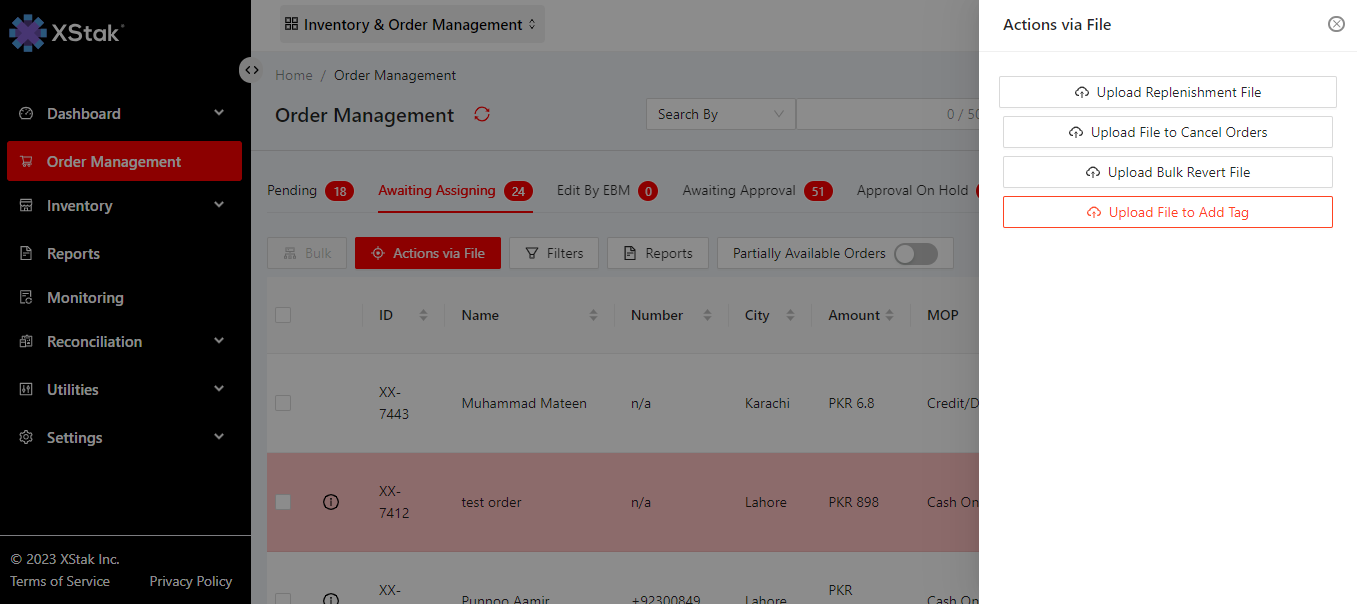Select the checkbox for order XX-7443
Viewport: 1357px width, 604px height.
(x=283, y=403)
